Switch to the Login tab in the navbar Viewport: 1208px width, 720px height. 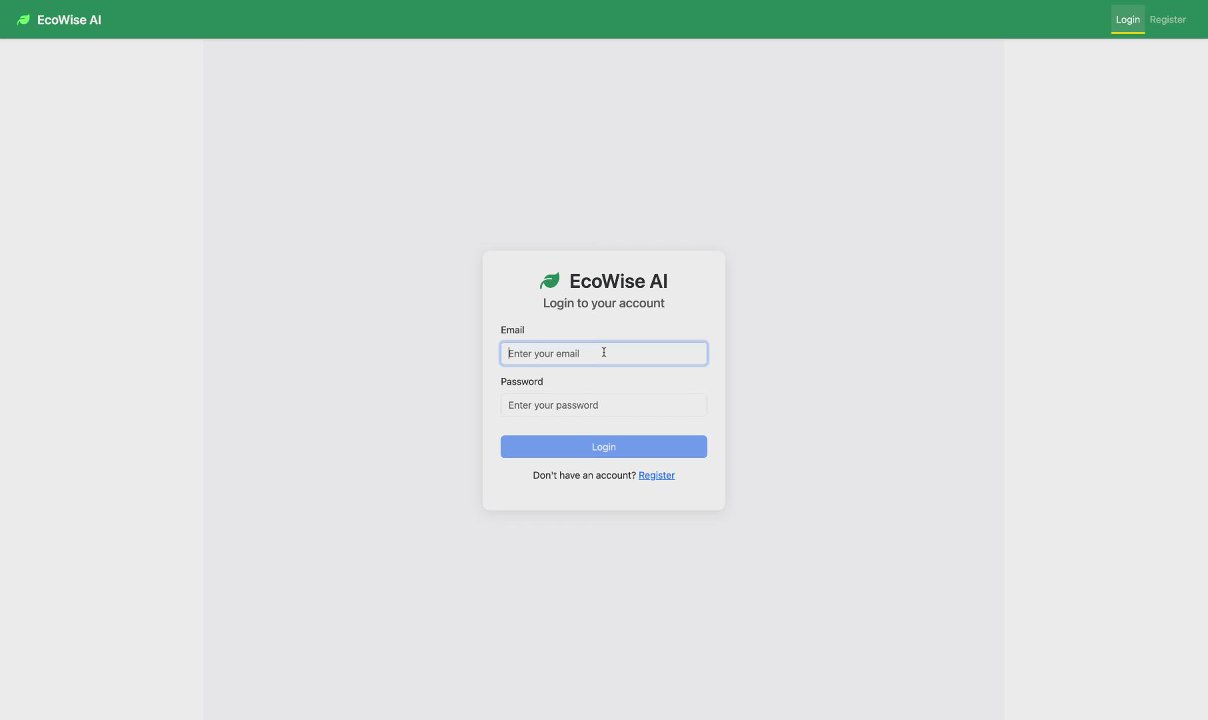click(1128, 19)
